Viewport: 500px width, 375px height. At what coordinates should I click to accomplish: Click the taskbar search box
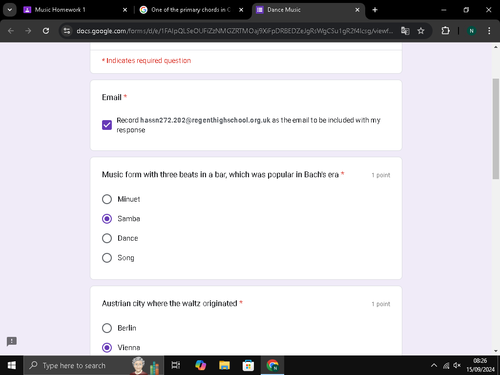tap(93, 365)
